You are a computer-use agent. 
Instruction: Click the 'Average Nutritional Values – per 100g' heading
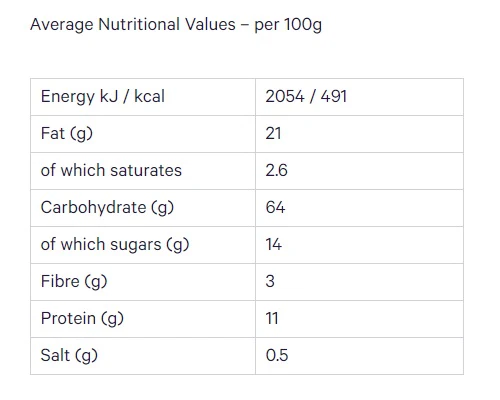[x=176, y=25]
